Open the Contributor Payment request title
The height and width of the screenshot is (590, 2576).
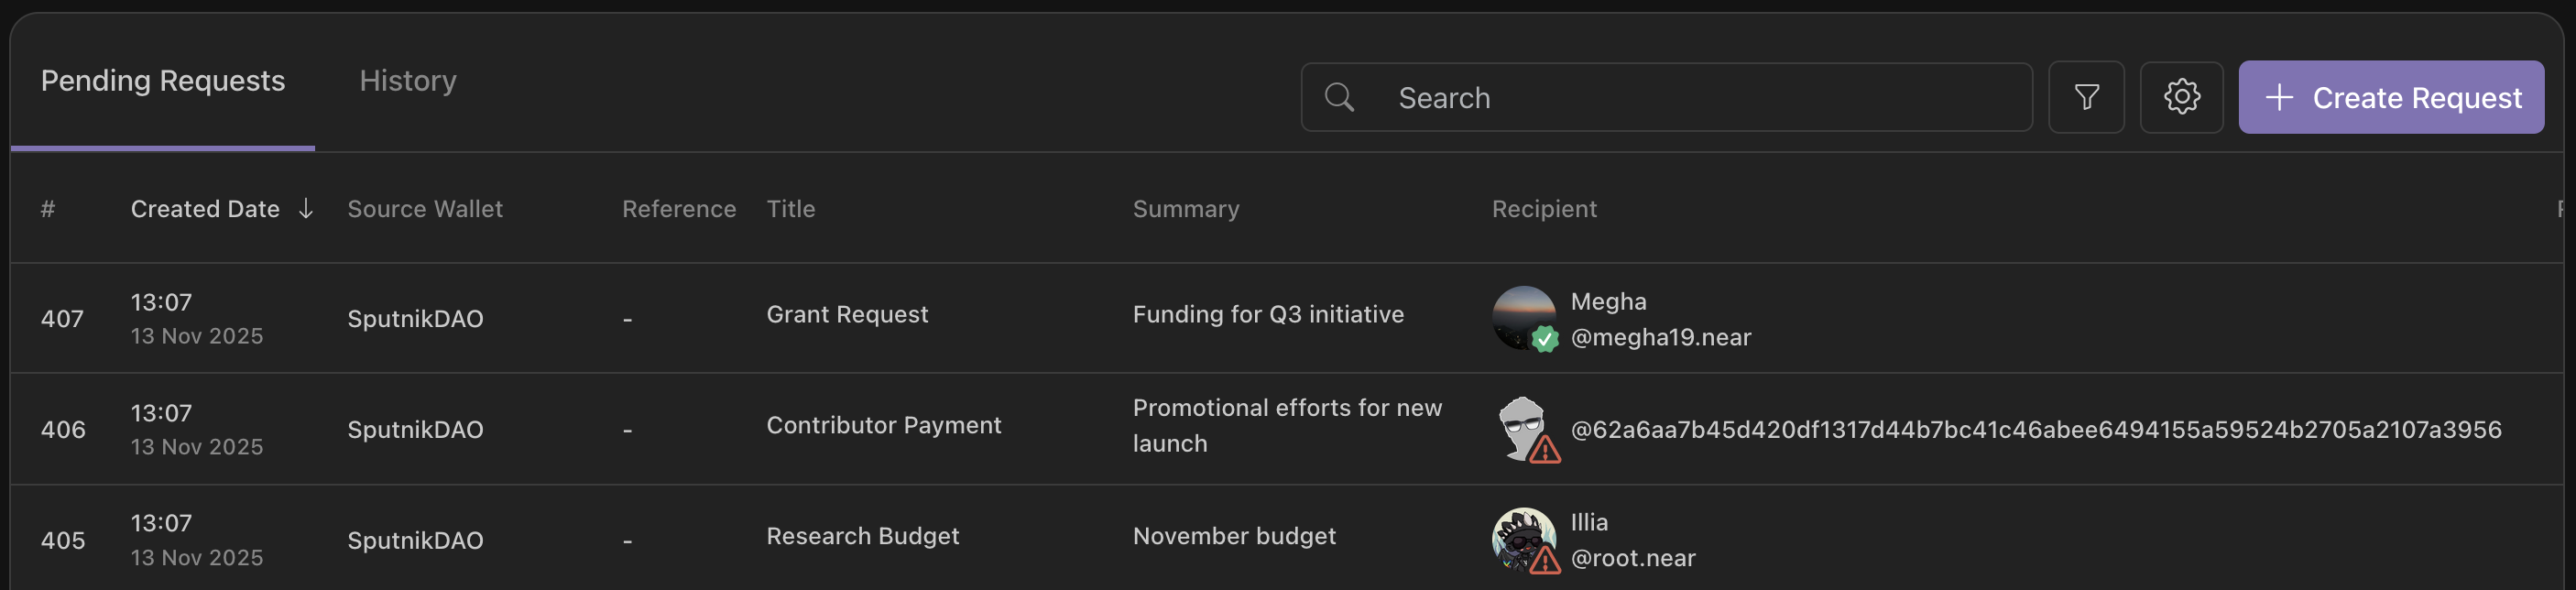click(x=883, y=425)
